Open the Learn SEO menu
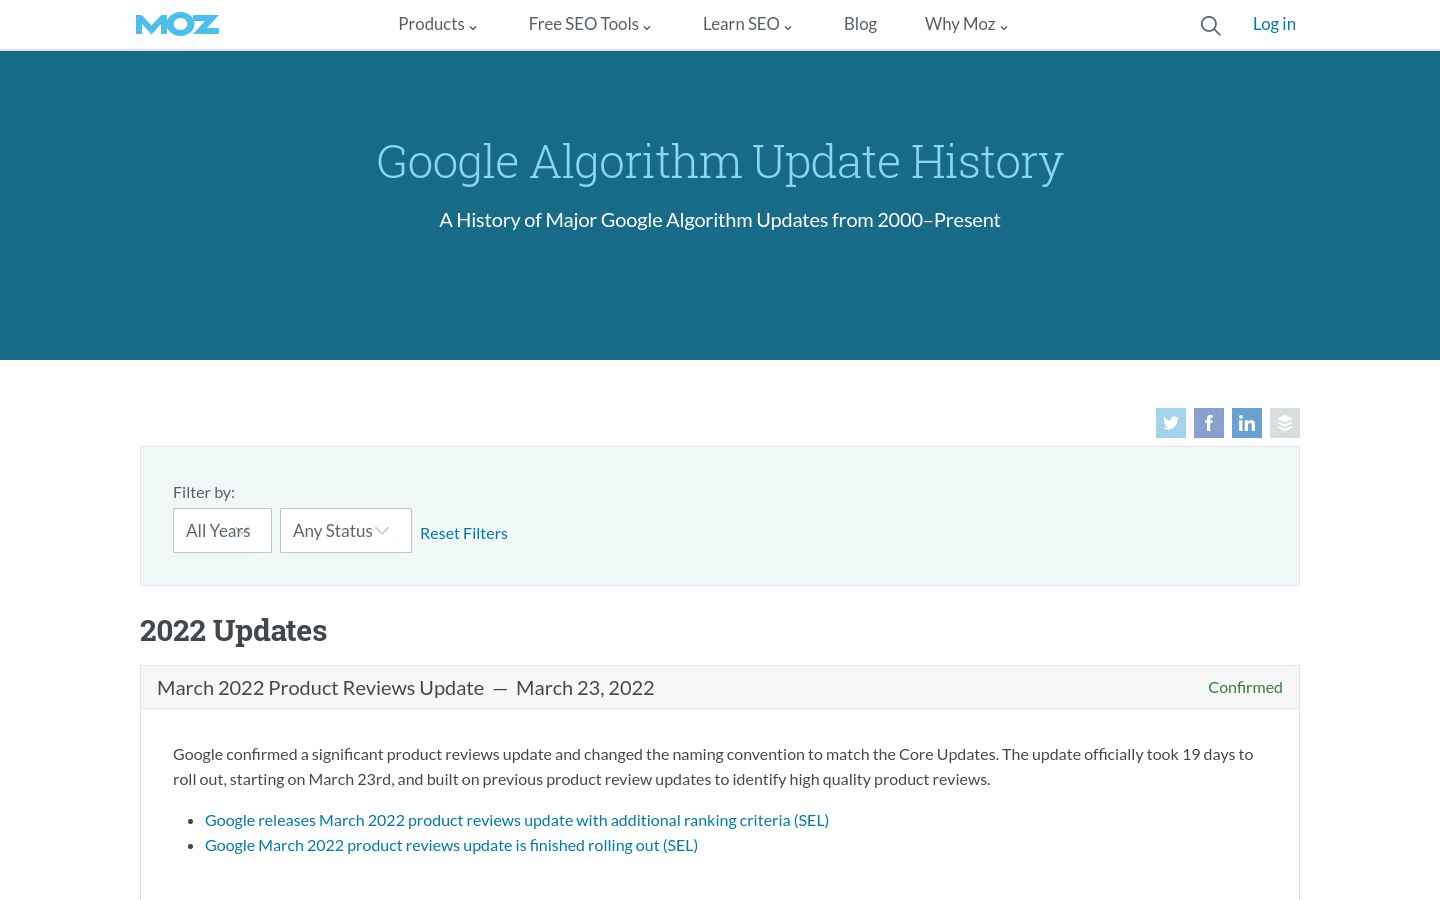 point(747,24)
